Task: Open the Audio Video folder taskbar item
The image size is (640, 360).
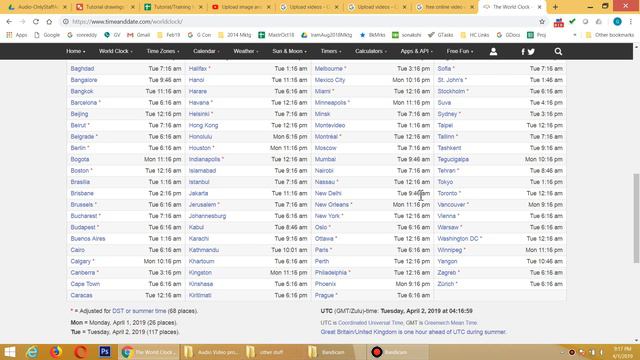Action: click(210, 352)
